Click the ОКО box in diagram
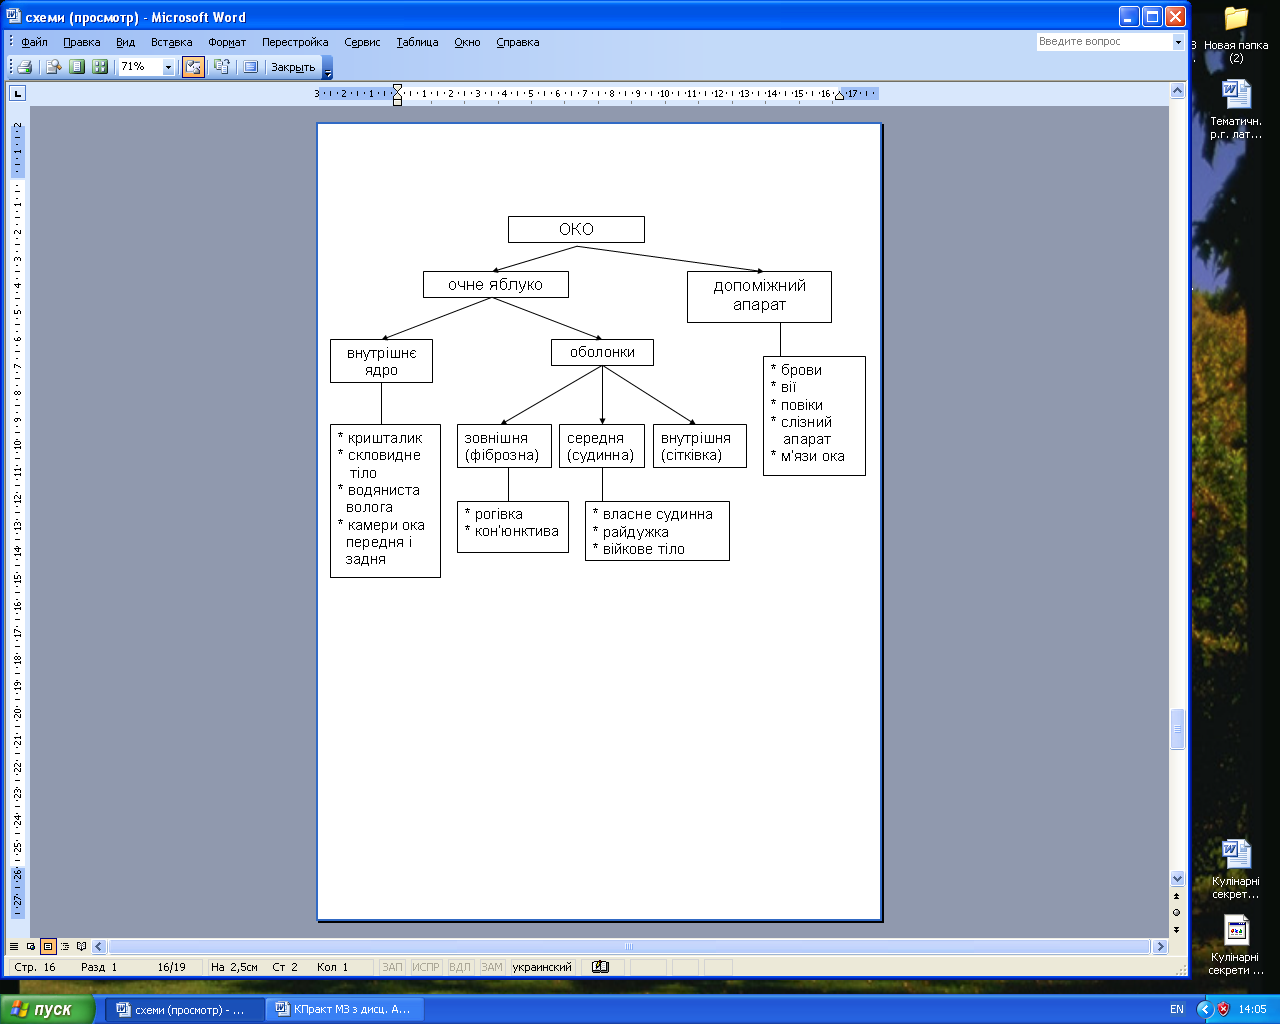 tap(576, 229)
